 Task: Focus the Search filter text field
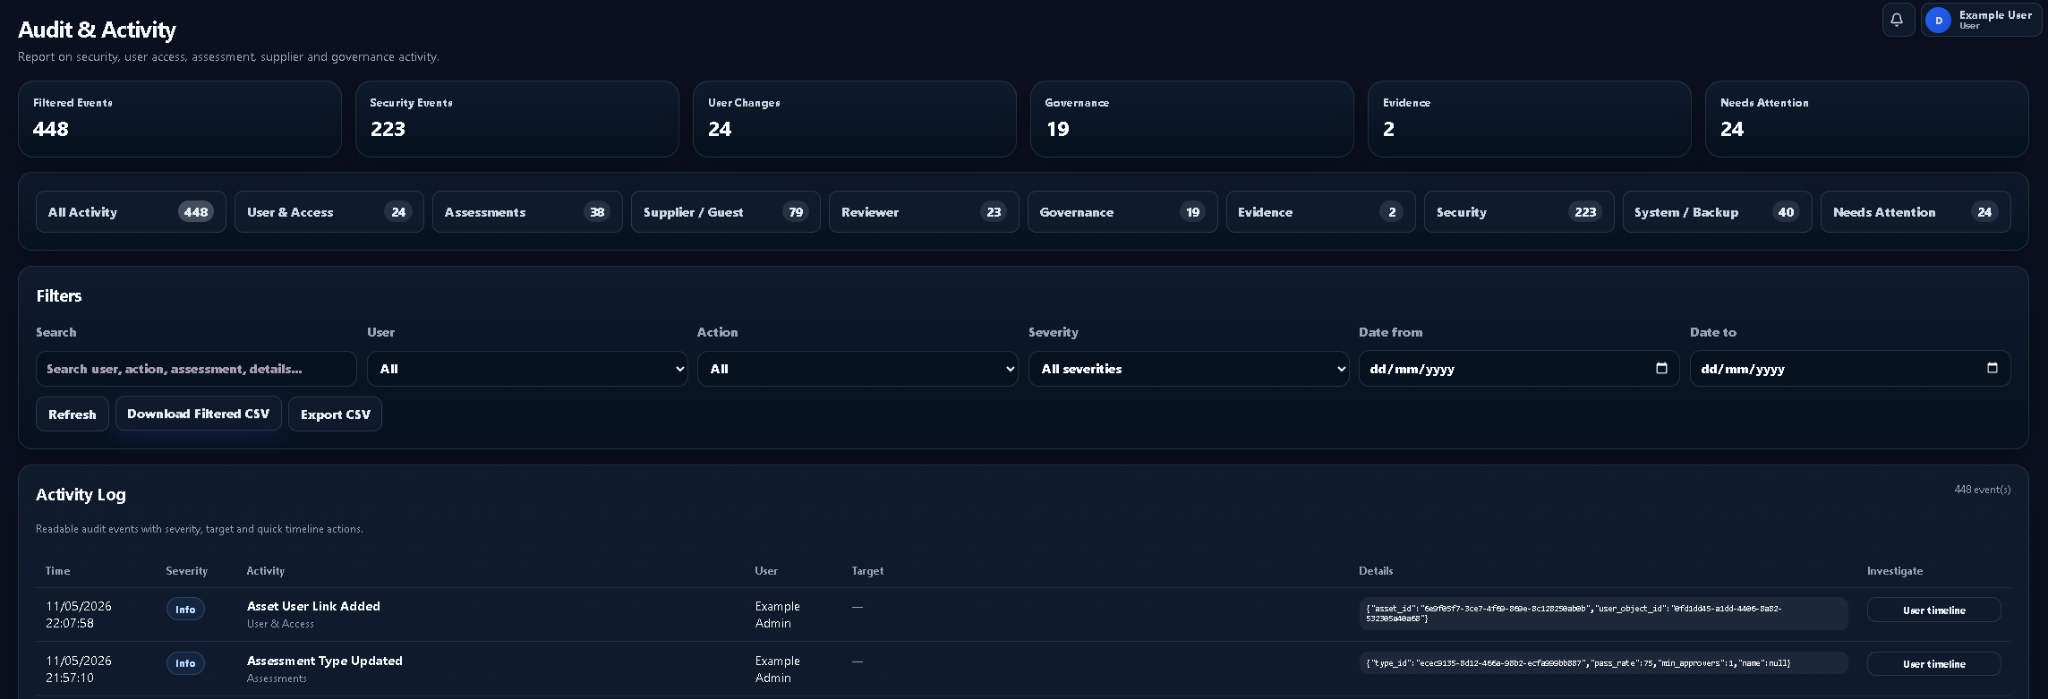click(x=196, y=369)
